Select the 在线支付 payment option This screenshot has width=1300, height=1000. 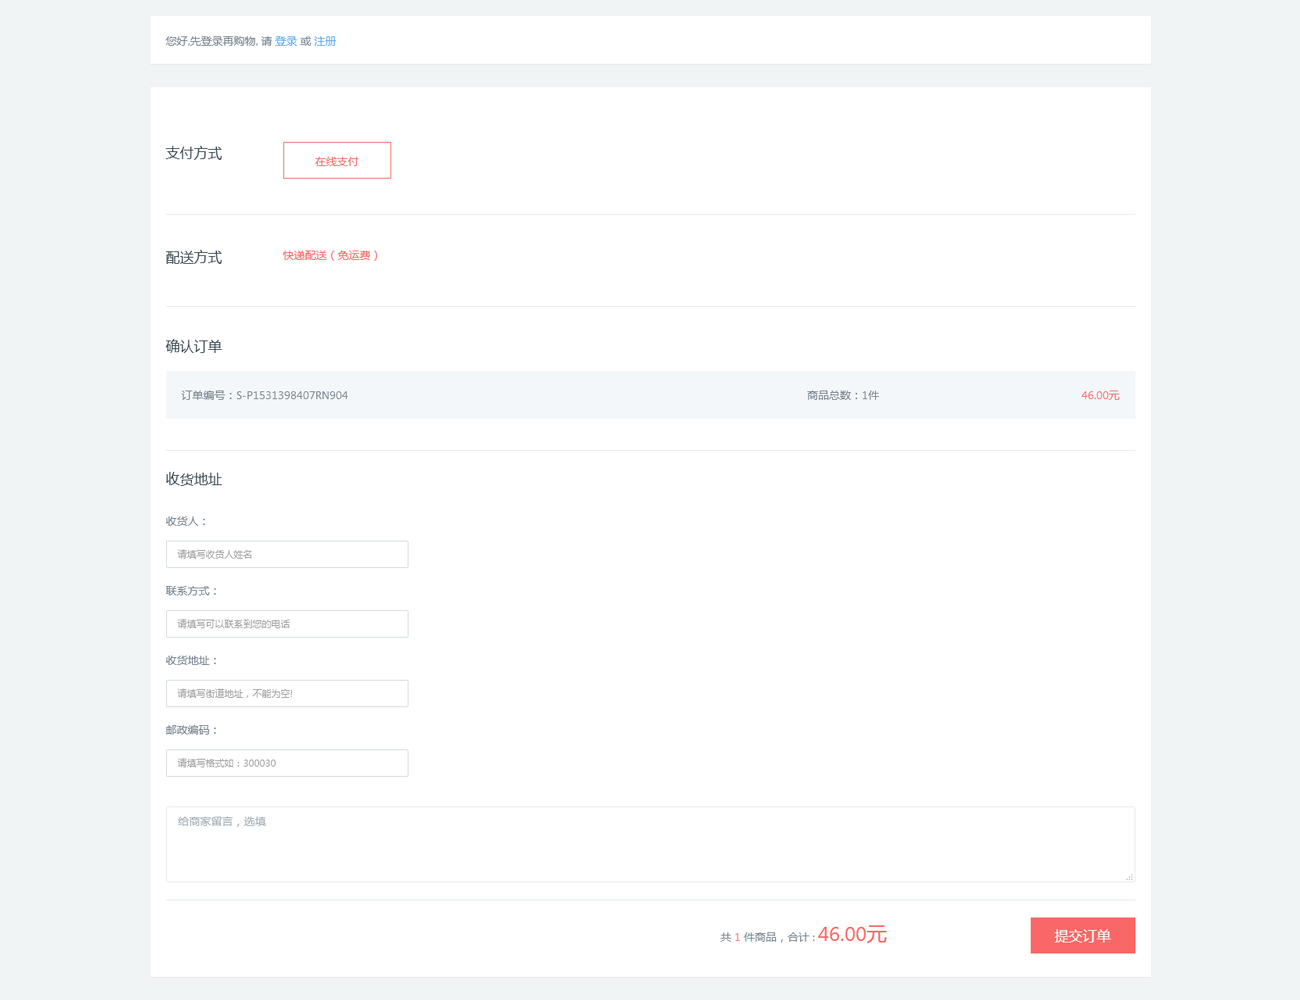tap(337, 160)
